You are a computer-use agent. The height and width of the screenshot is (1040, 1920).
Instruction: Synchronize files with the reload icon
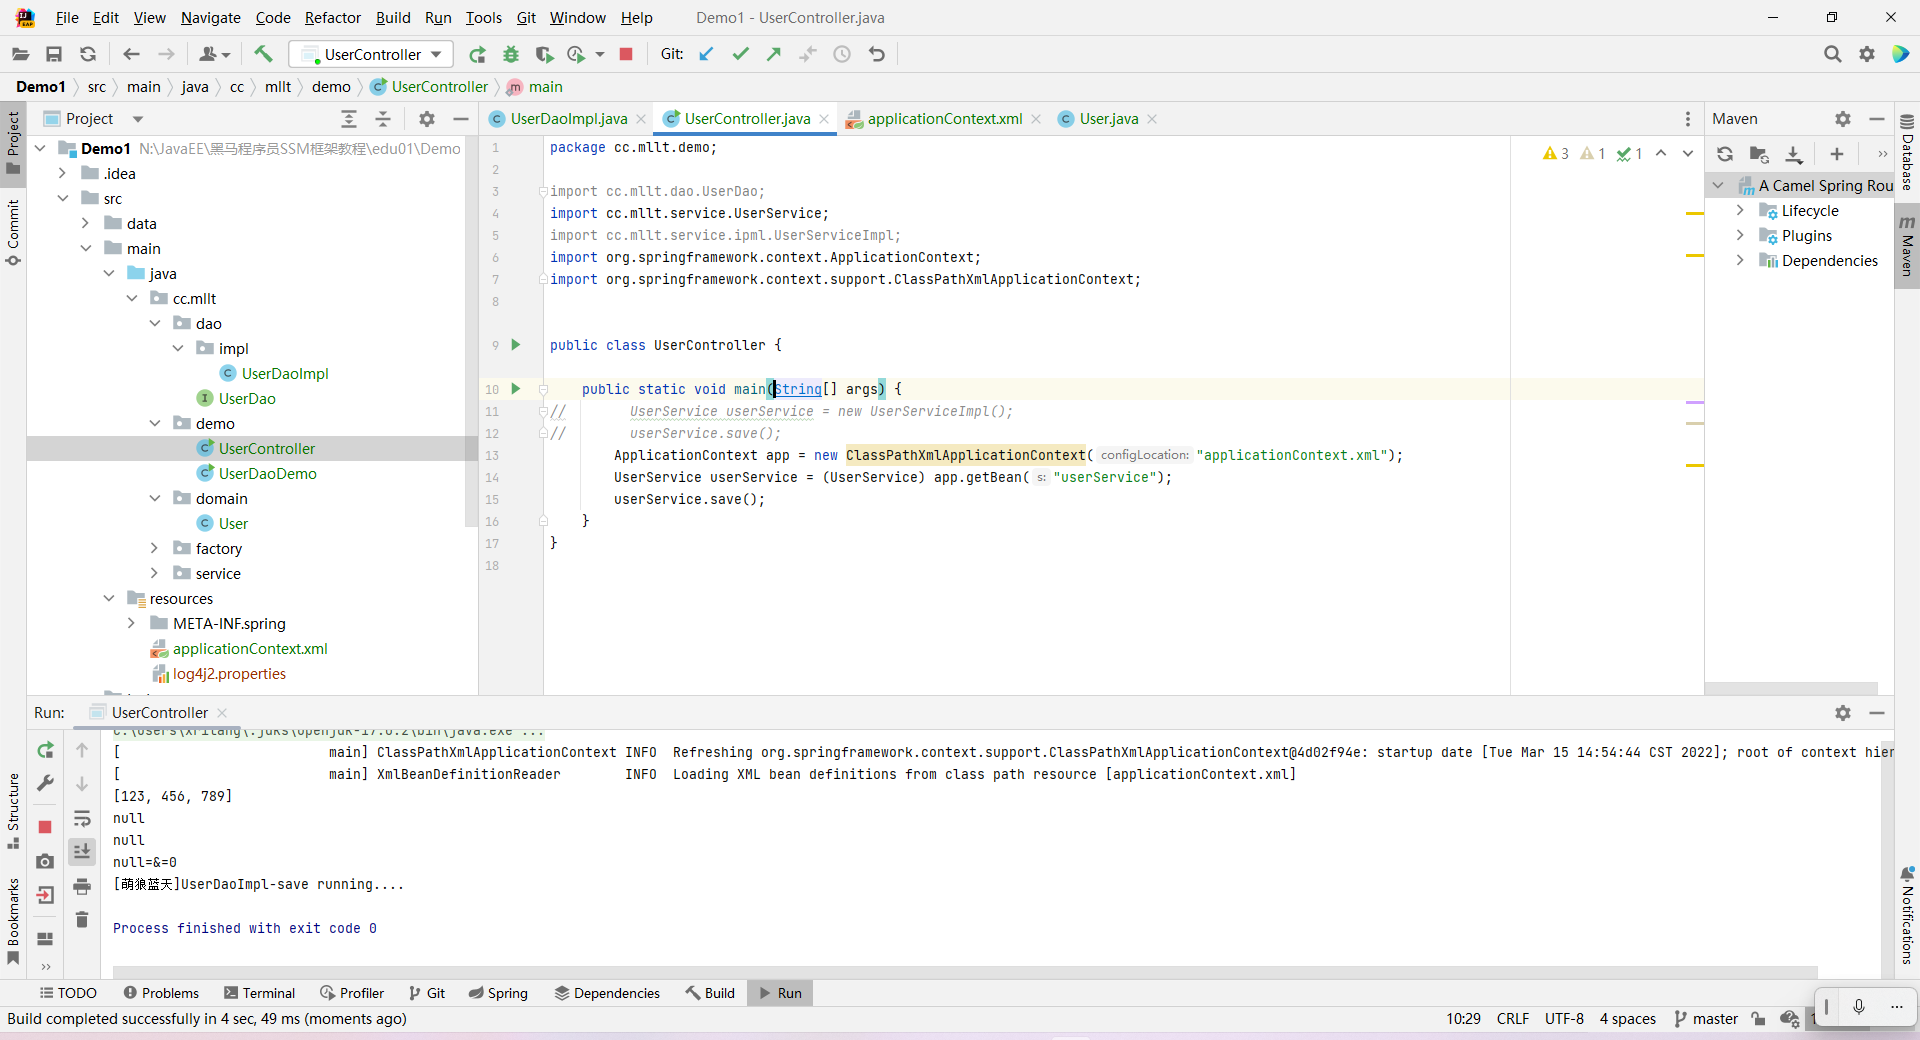pyautogui.click(x=88, y=54)
